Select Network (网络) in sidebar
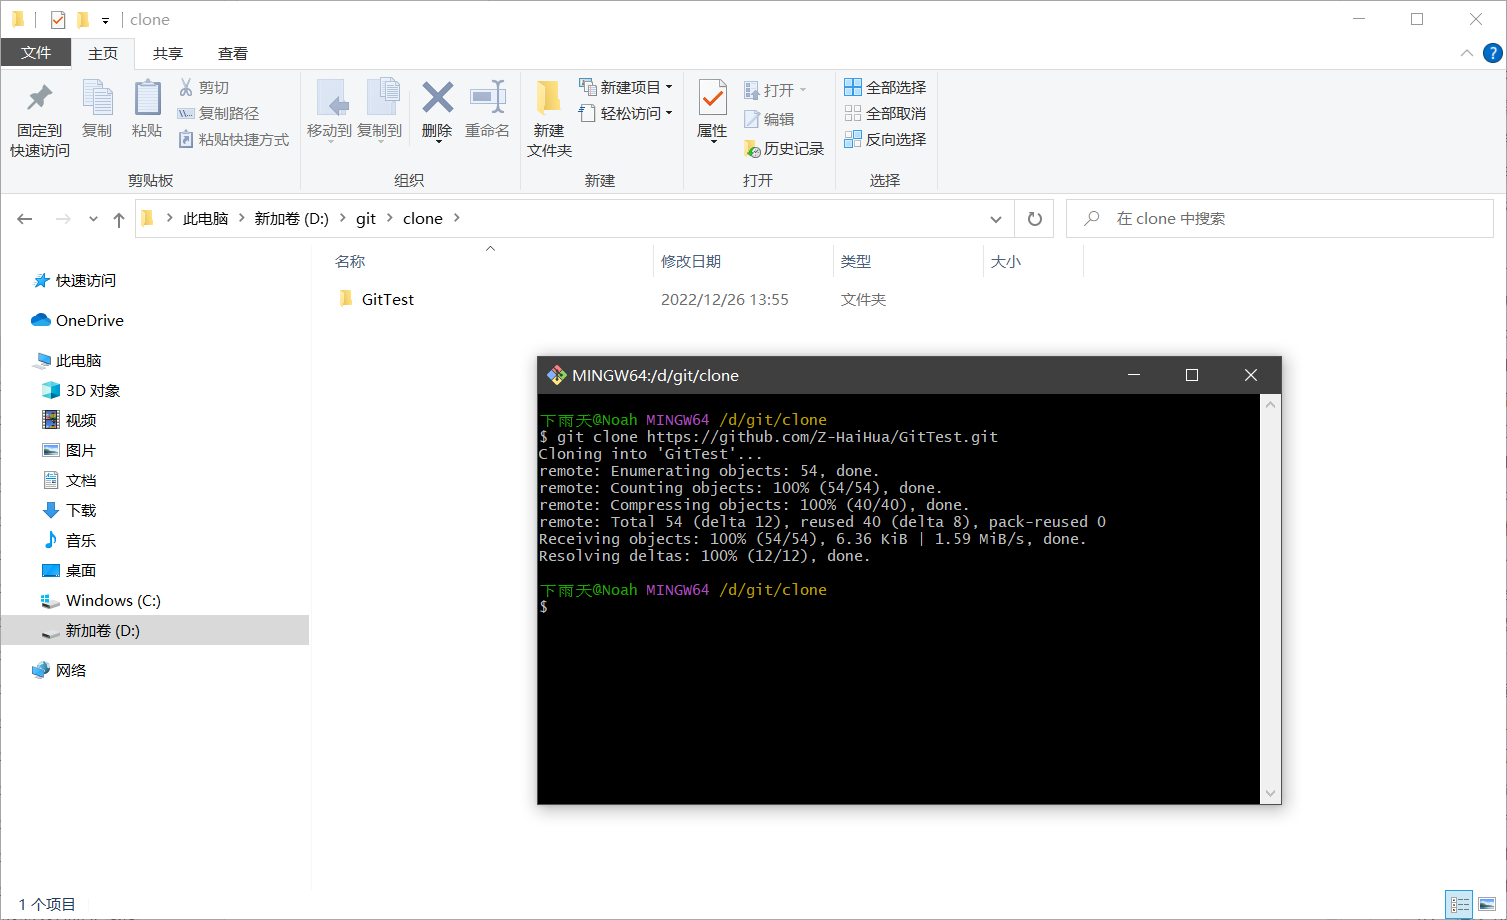The width and height of the screenshot is (1507, 920). coord(71,671)
